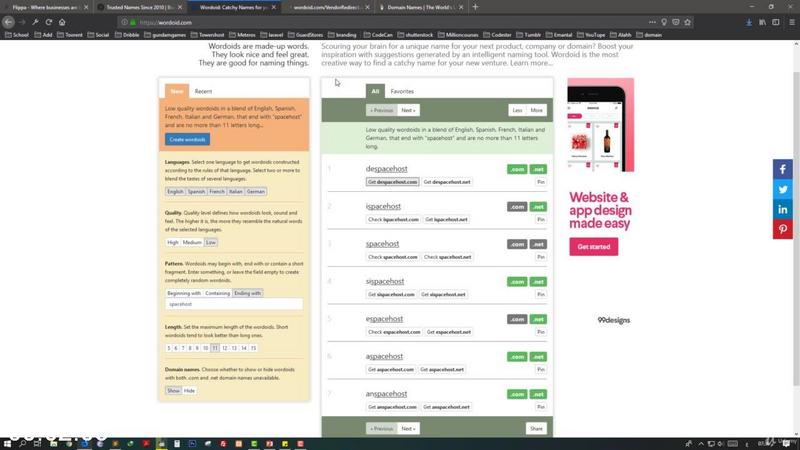
Task: Click Check ispacehost.com button
Action: [393, 219]
